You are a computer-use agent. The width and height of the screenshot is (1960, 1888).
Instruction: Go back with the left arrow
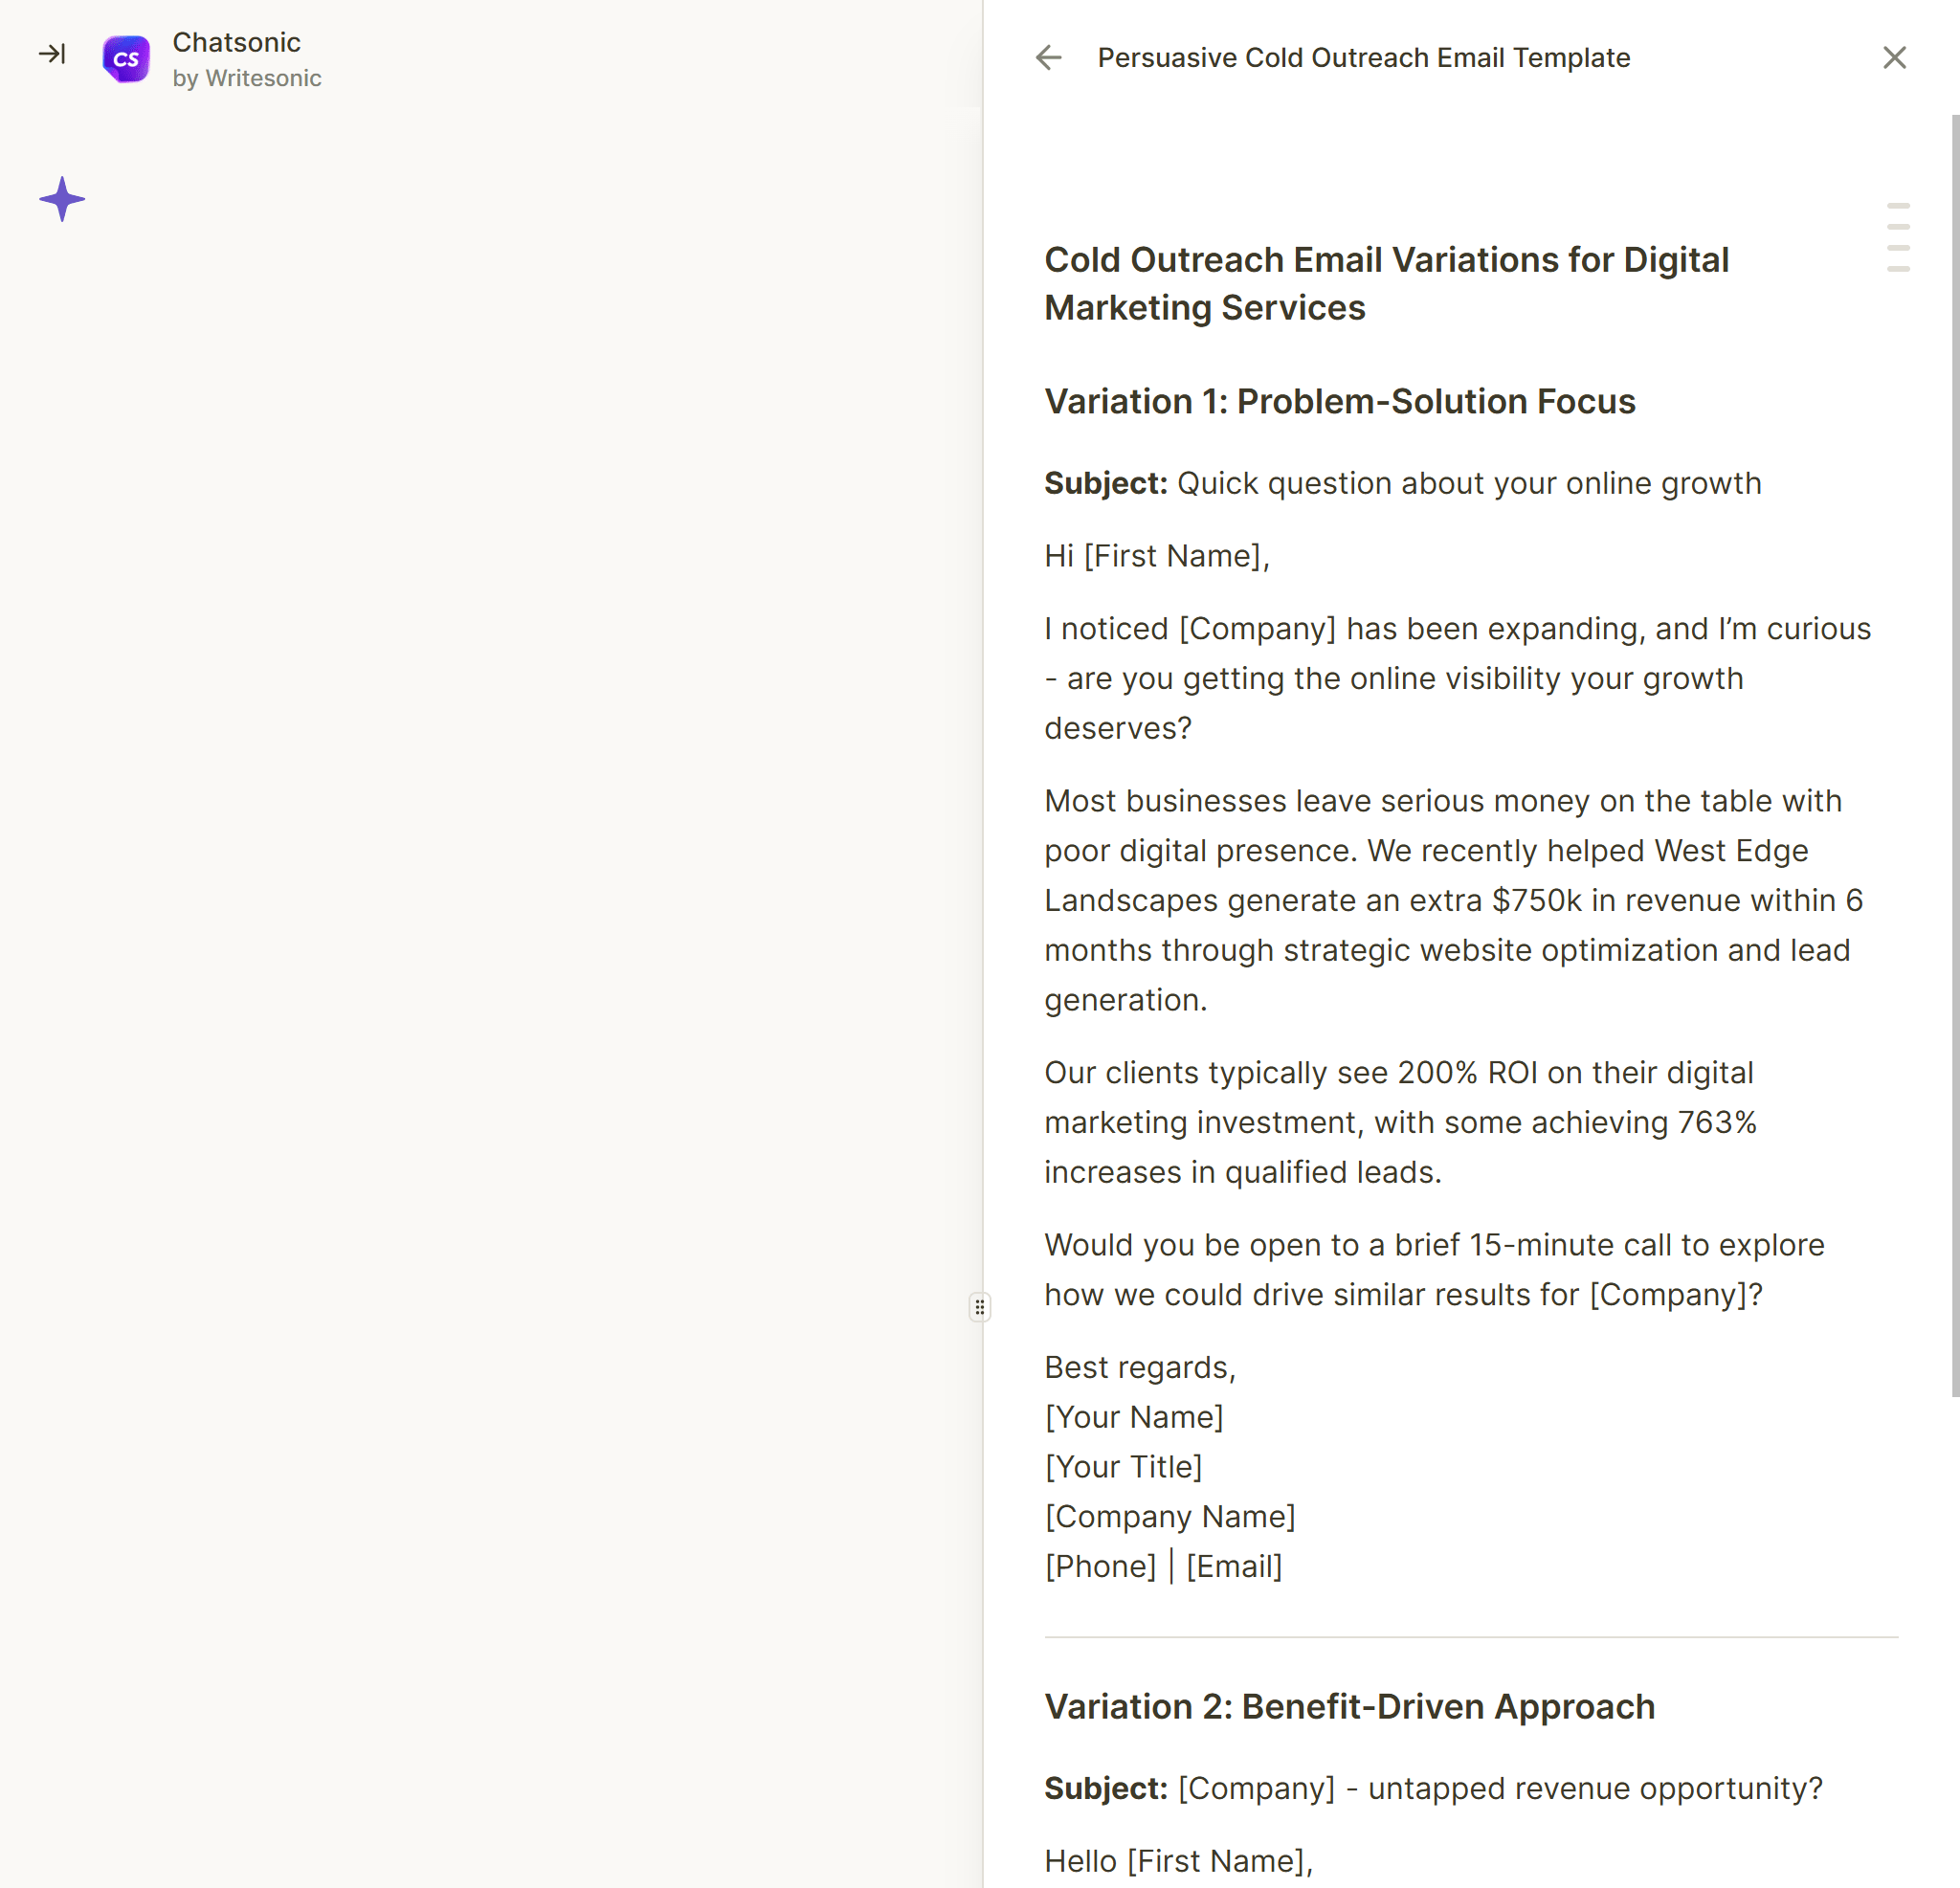(1048, 58)
